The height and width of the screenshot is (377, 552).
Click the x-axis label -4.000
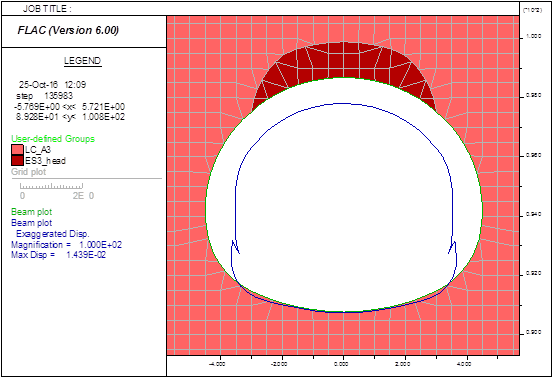(217, 364)
